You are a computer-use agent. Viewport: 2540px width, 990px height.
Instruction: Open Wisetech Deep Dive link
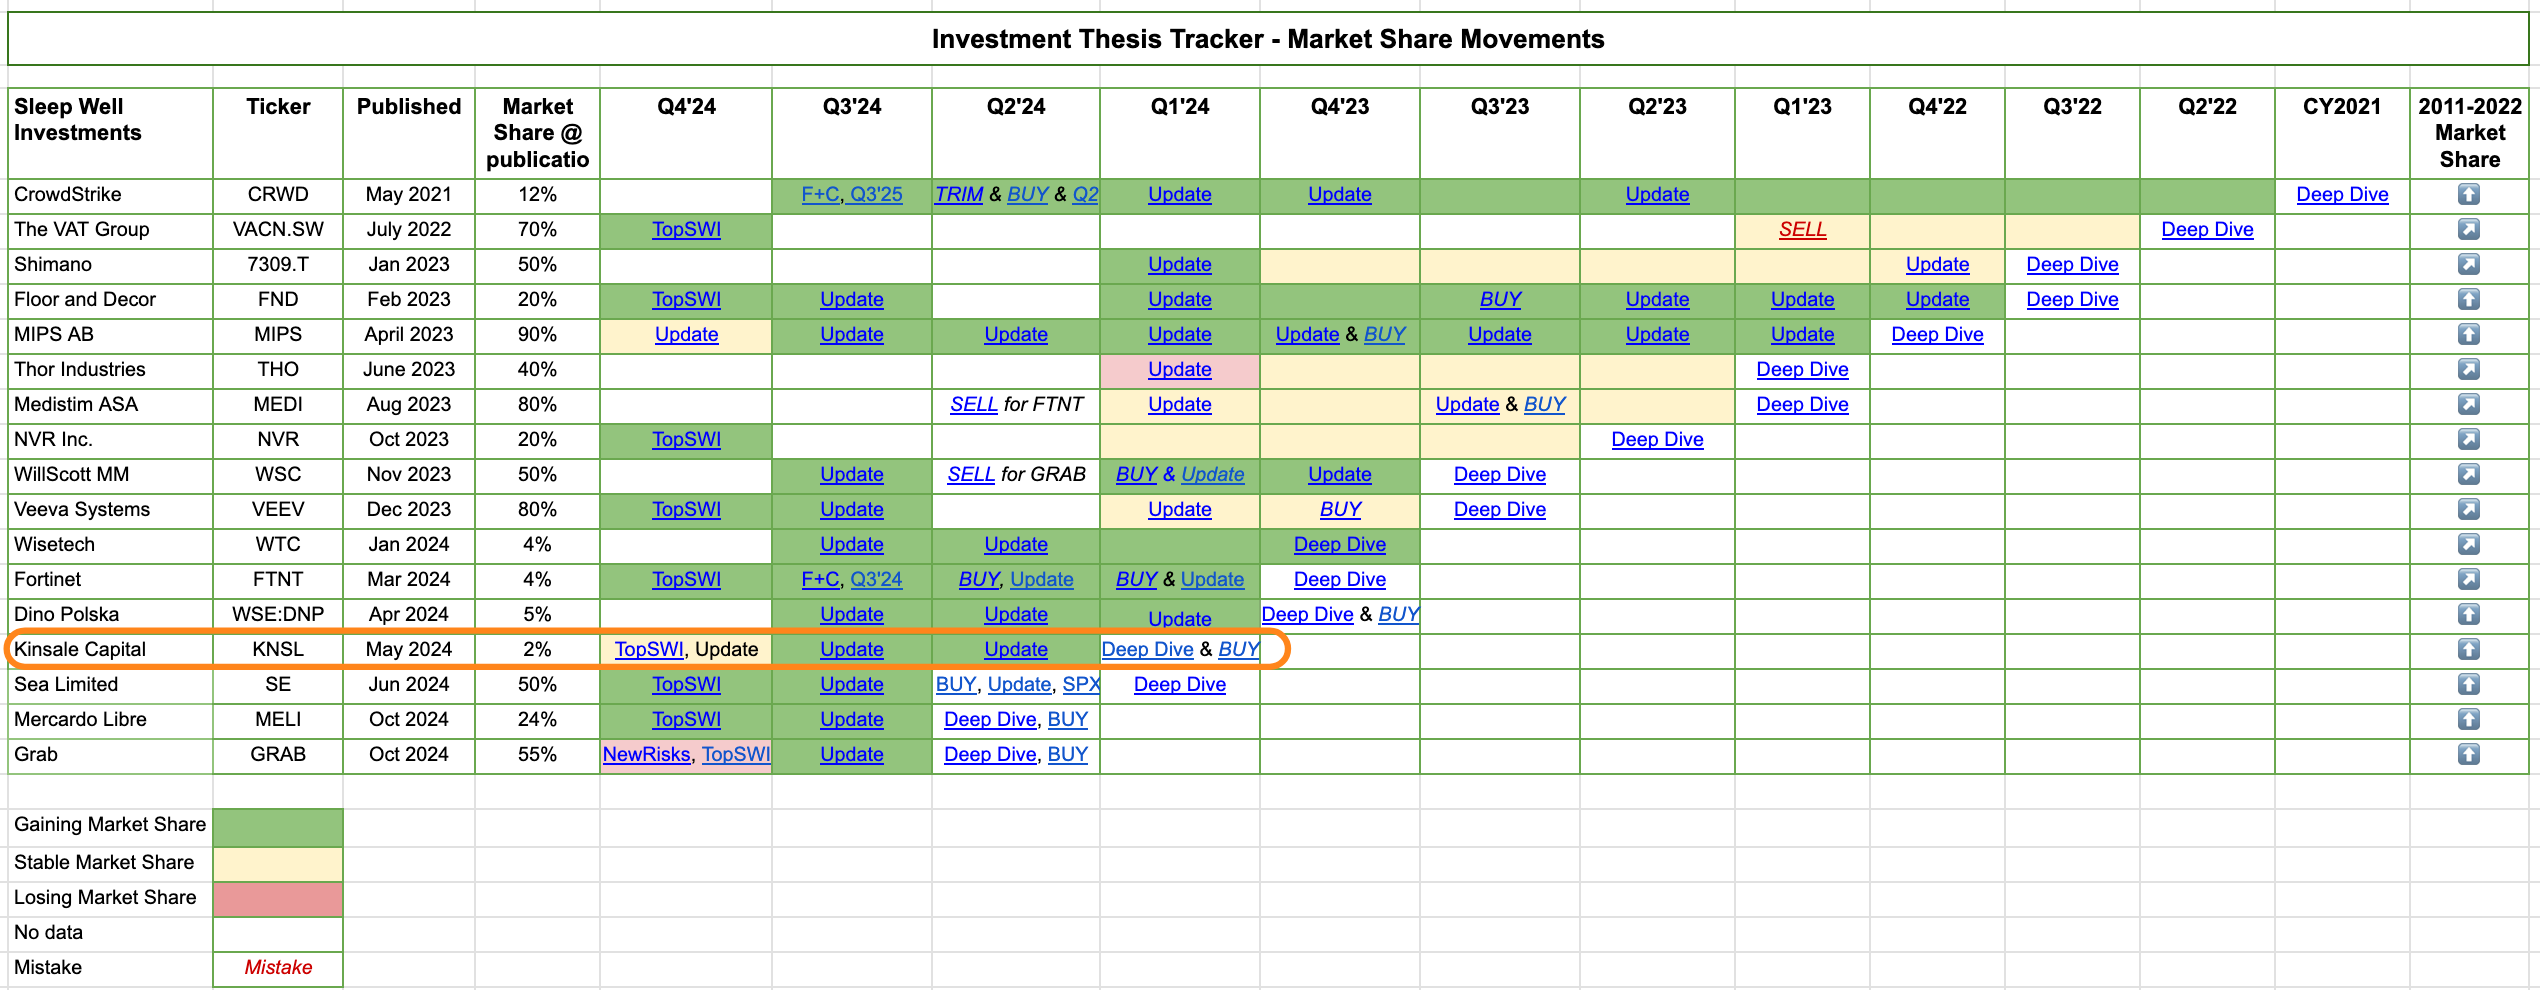click(1339, 545)
